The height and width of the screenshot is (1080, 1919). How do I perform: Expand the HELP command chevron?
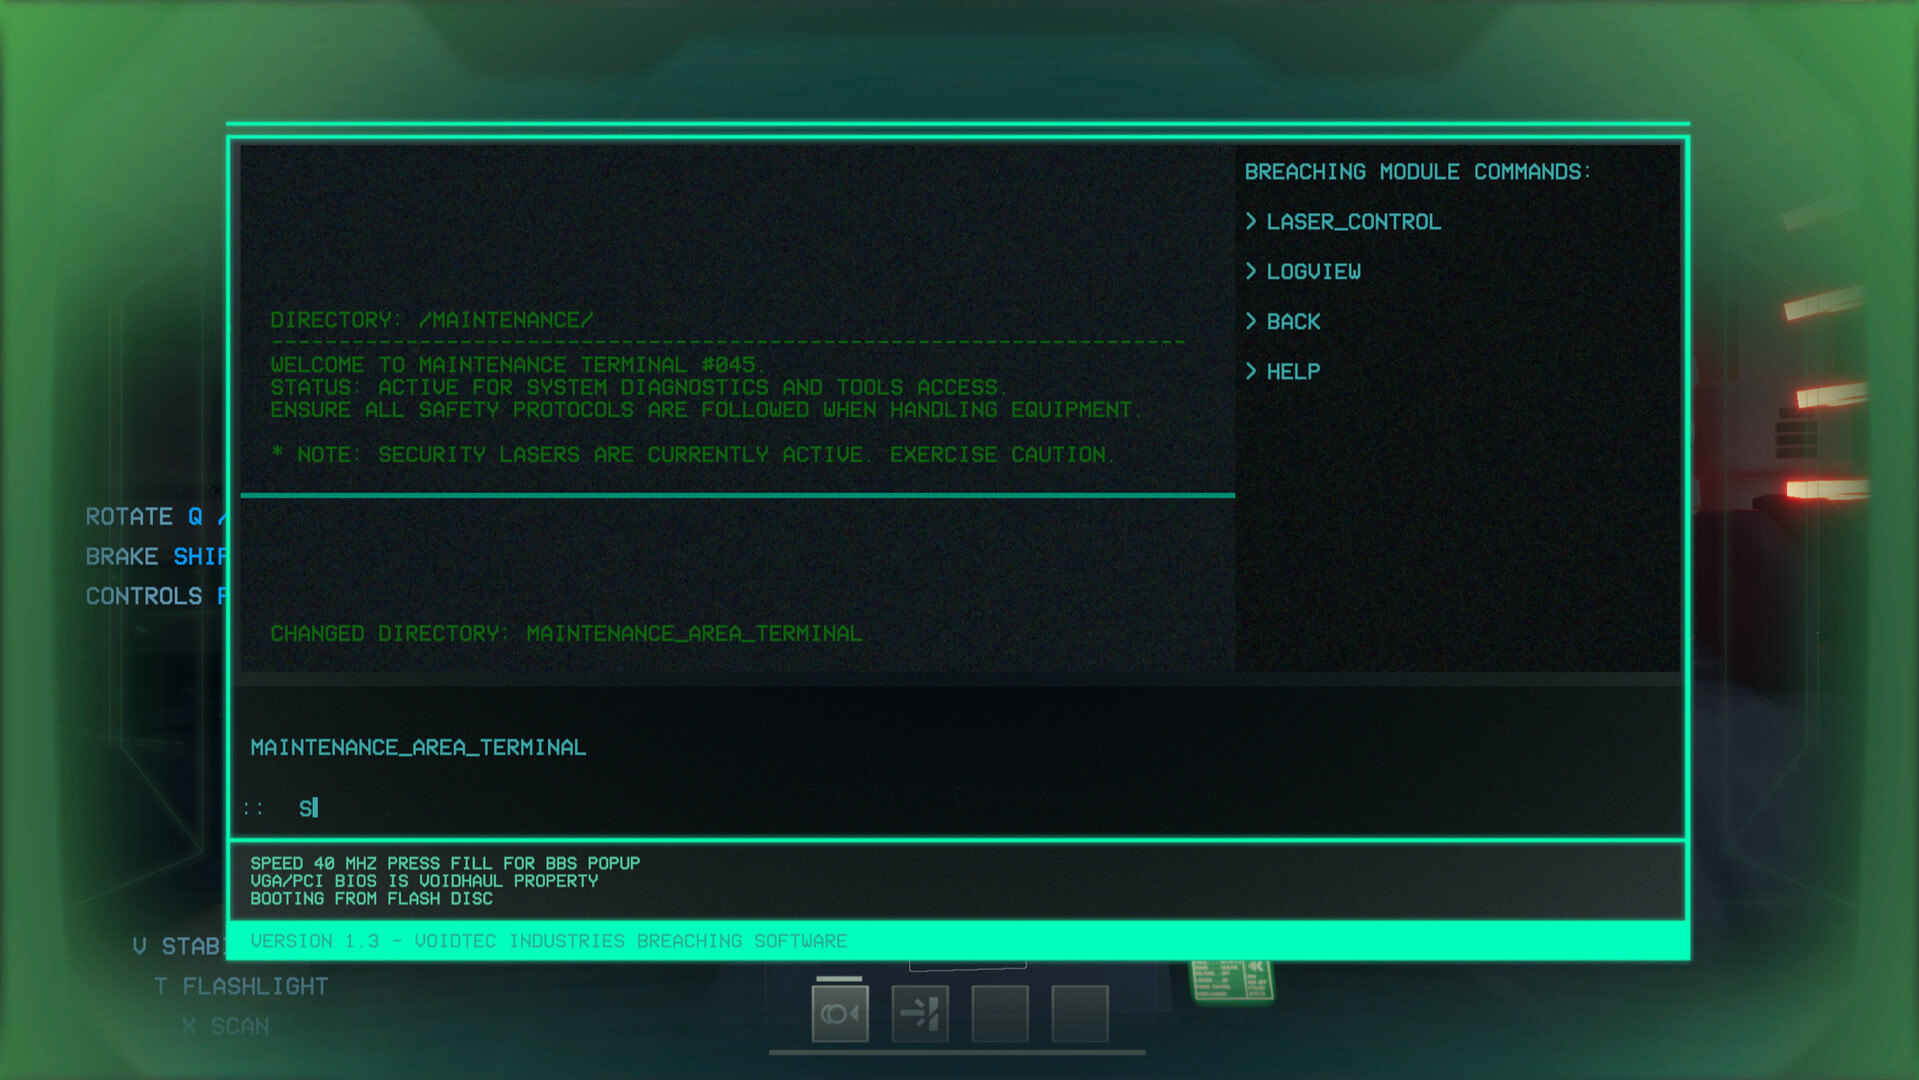pyautogui.click(x=1253, y=371)
